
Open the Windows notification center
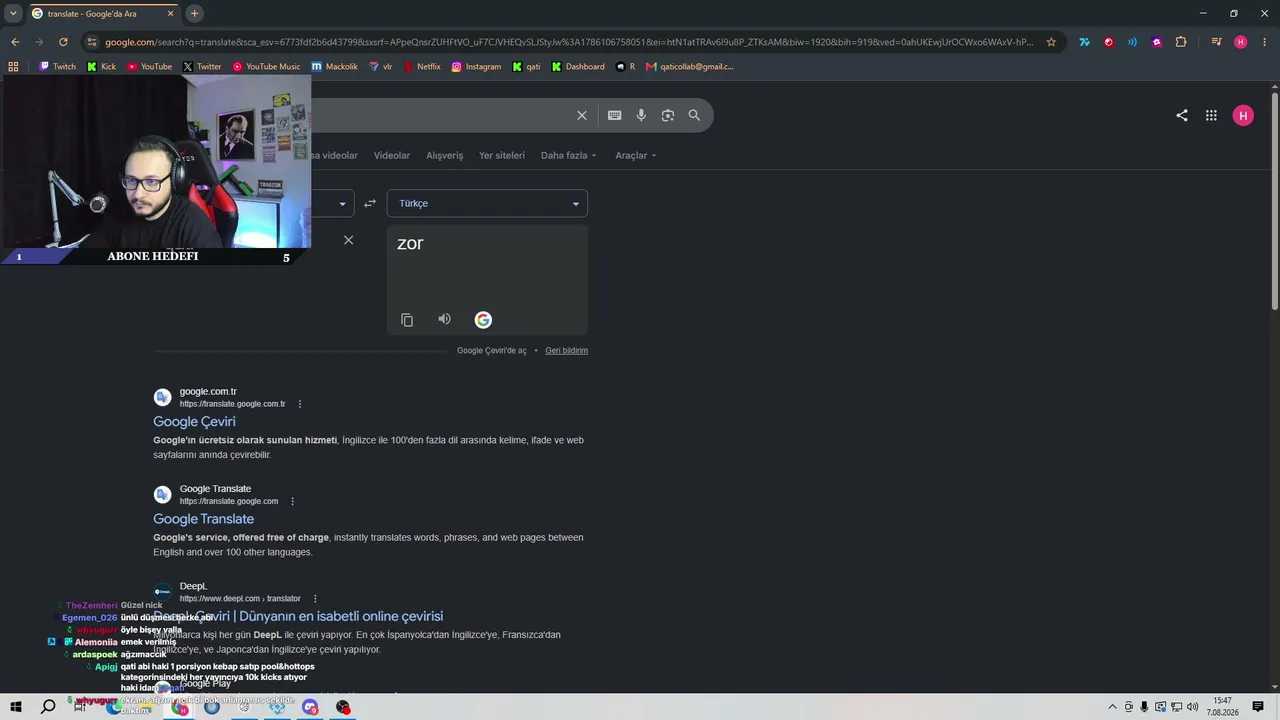[x=1258, y=707]
